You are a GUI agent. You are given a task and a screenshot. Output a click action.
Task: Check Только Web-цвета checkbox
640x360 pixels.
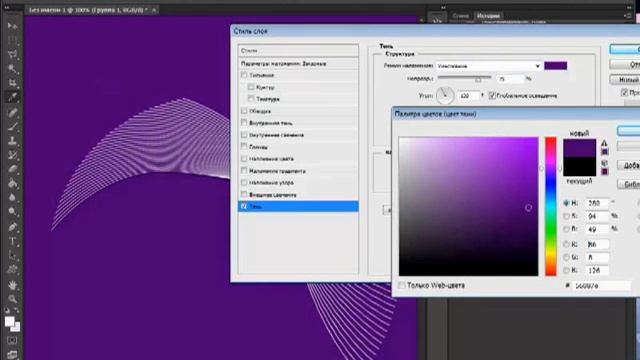coord(402,285)
